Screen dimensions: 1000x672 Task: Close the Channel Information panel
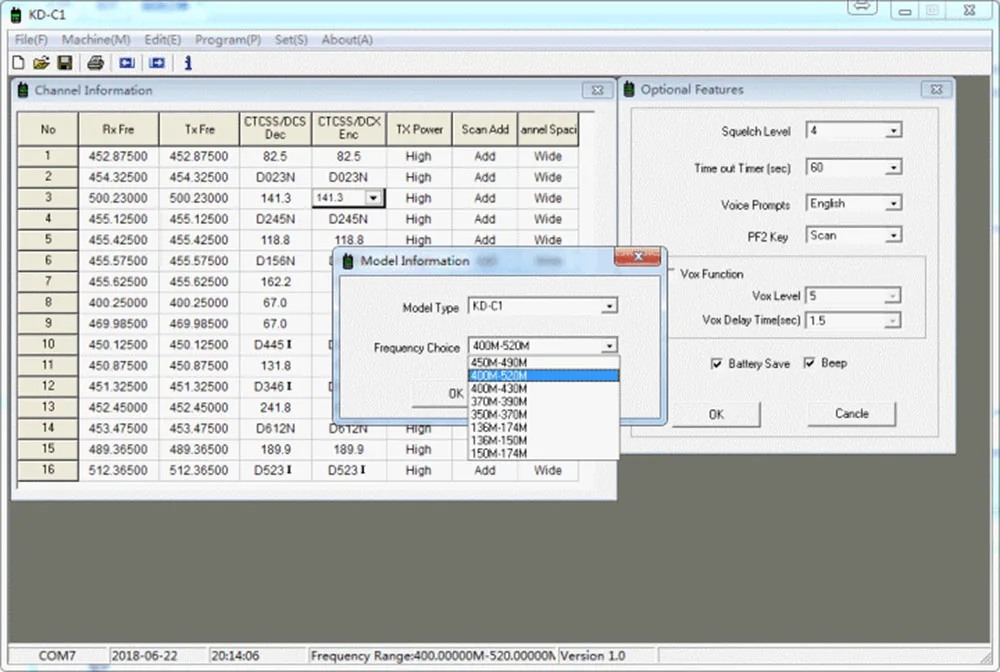(596, 90)
